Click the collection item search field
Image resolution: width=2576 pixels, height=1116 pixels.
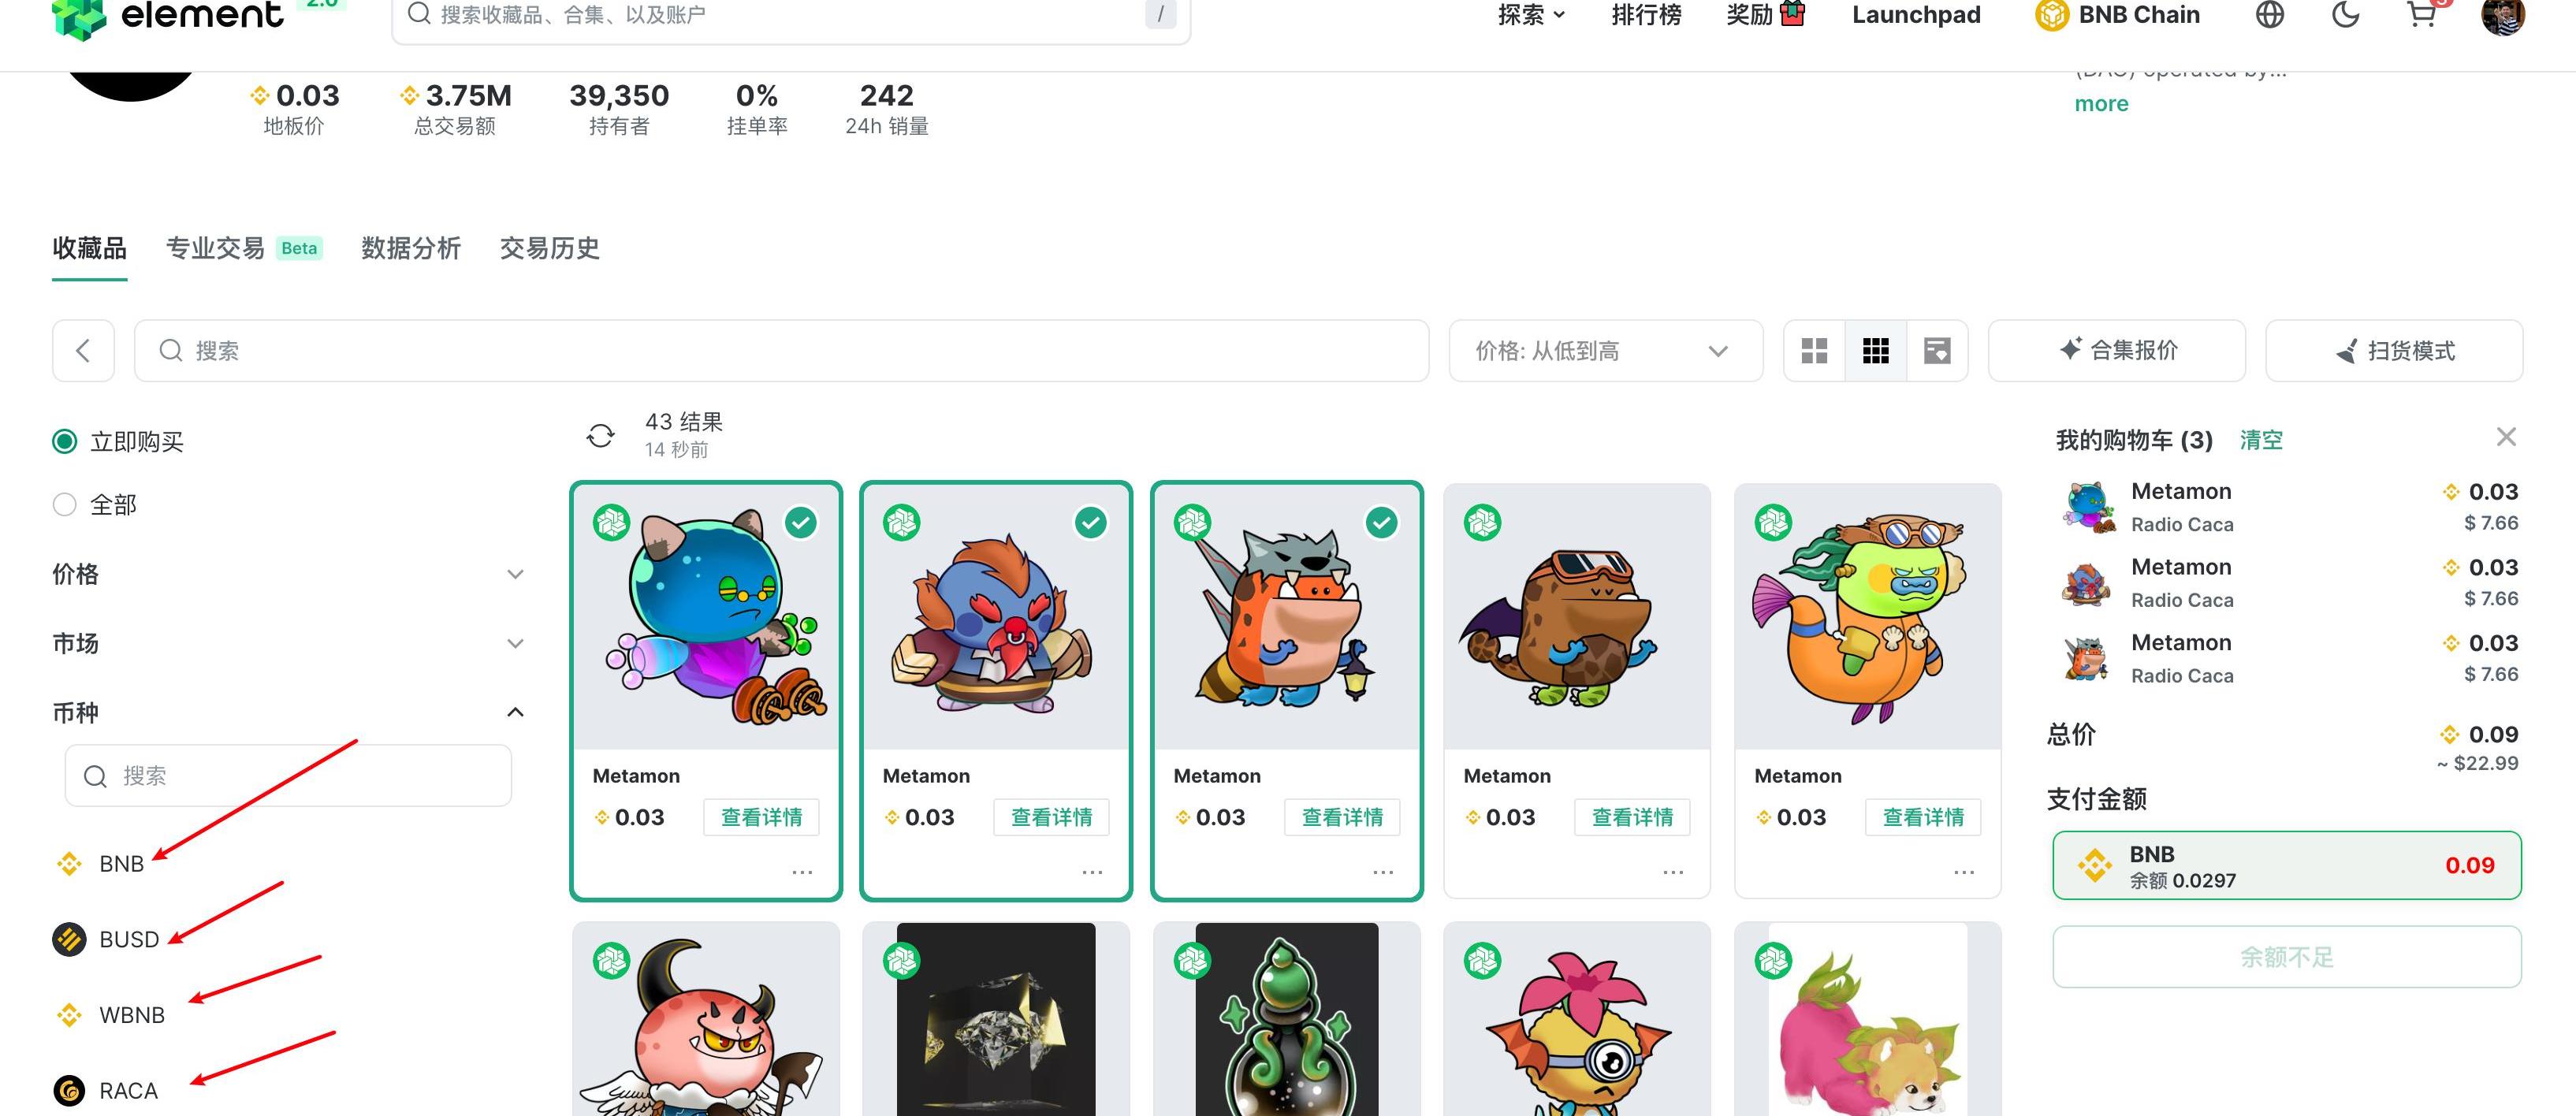click(781, 351)
